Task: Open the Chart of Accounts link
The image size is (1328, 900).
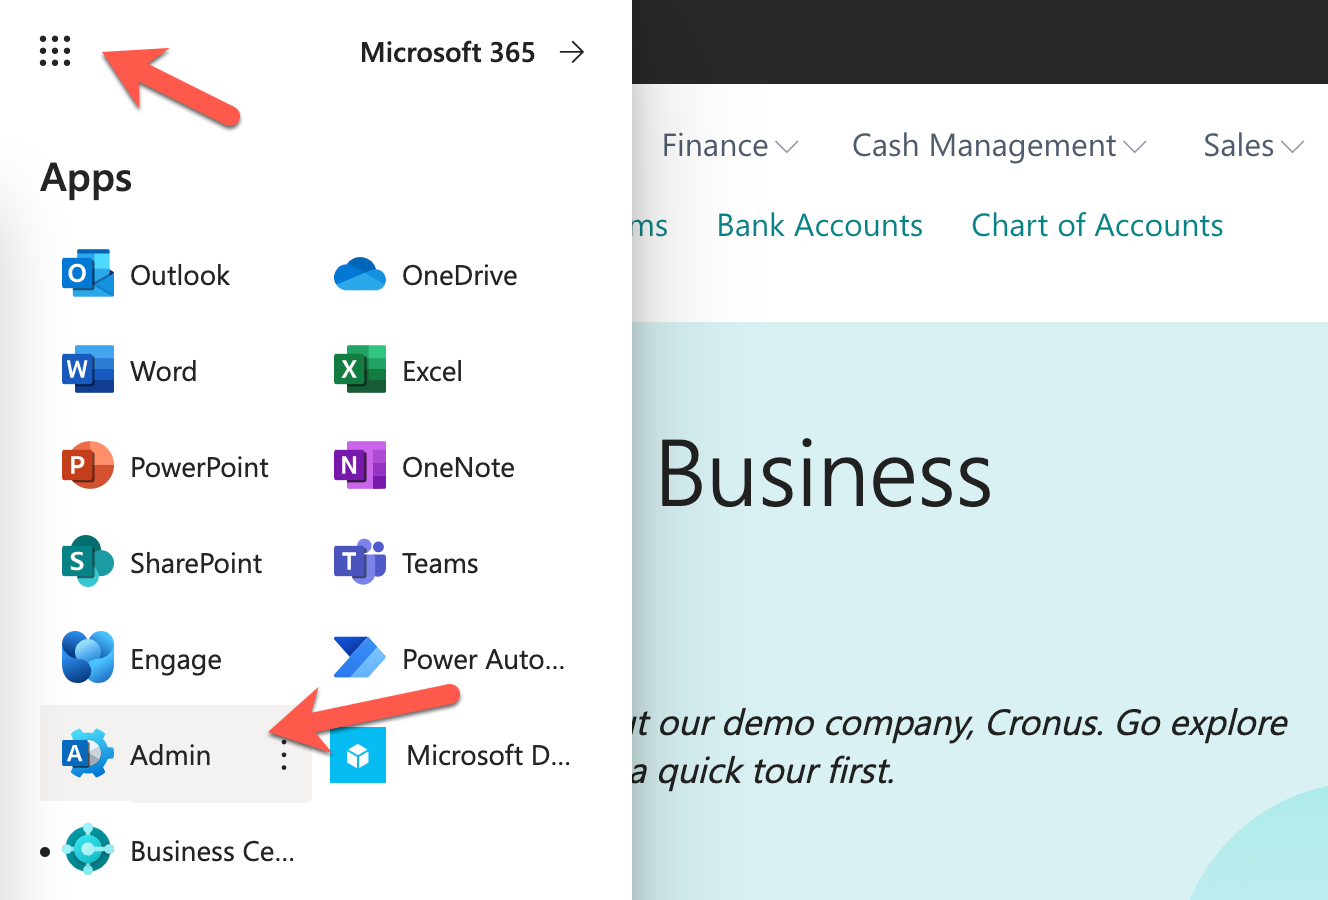Action: pyautogui.click(x=1097, y=225)
